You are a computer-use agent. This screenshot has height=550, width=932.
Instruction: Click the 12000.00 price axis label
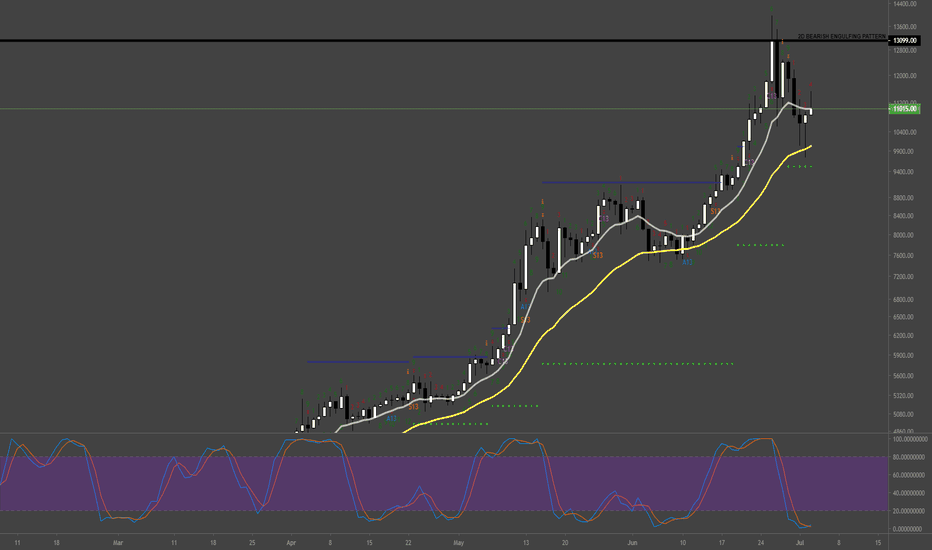click(904, 76)
